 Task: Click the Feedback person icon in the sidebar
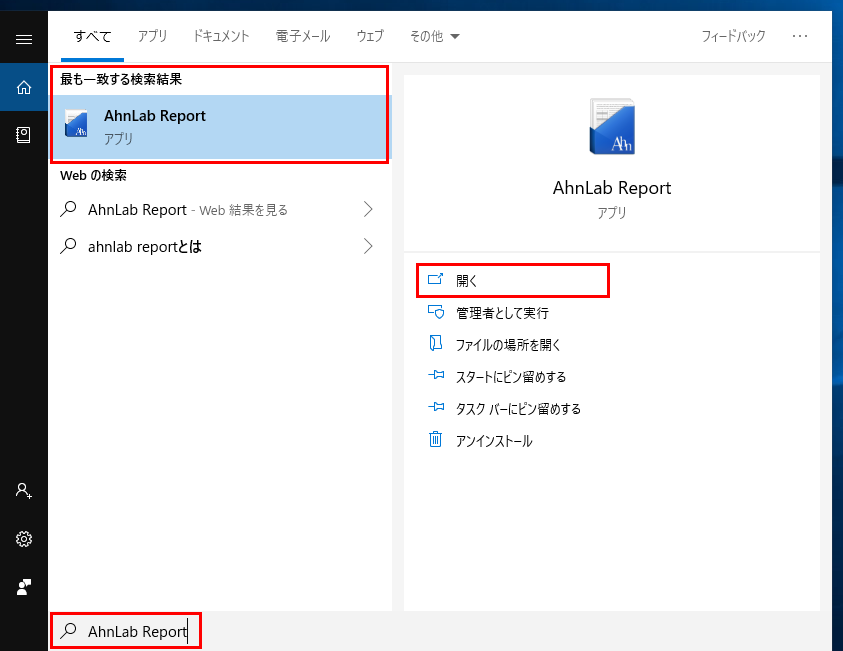pos(24,586)
